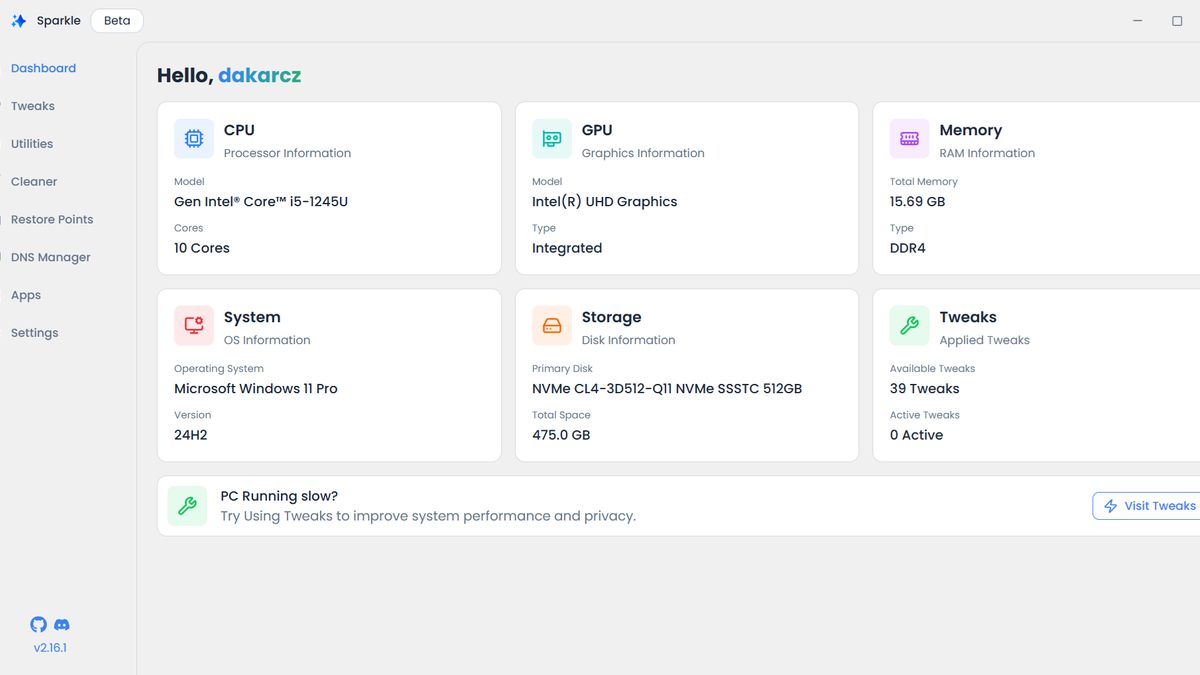Open the Apps section
The width and height of the screenshot is (1200, 675).
(x=26, y=296)
